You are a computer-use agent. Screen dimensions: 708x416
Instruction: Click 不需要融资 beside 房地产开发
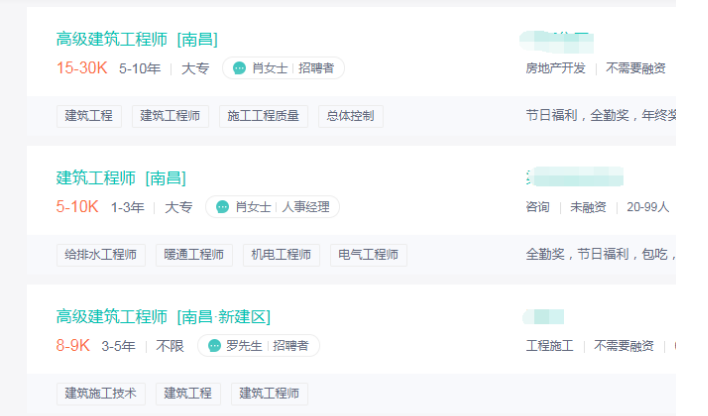click(636, 68)
